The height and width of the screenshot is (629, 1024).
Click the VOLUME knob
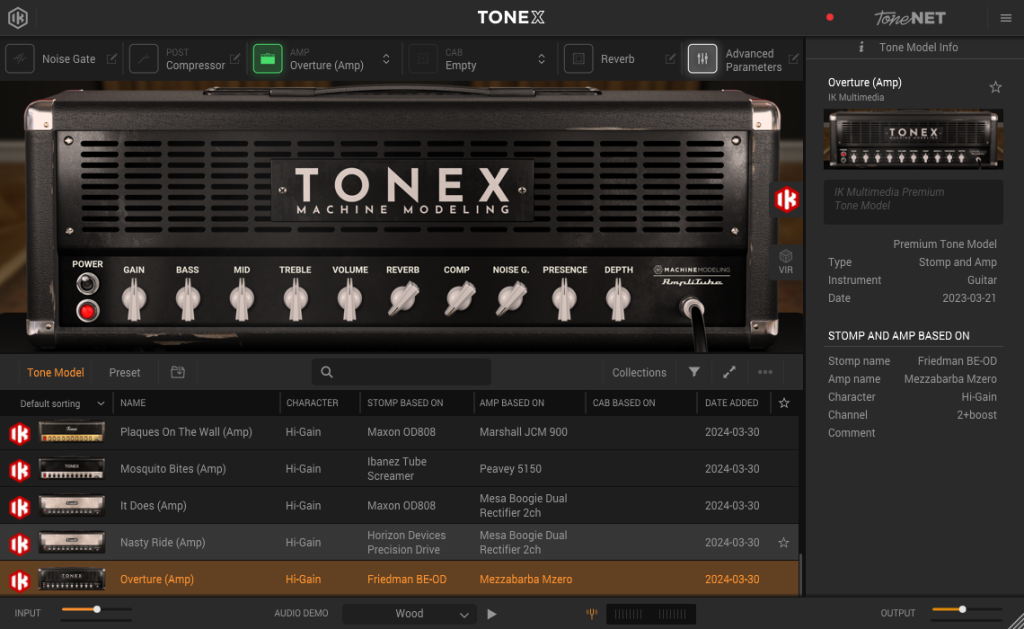click(x=349, y=300)
